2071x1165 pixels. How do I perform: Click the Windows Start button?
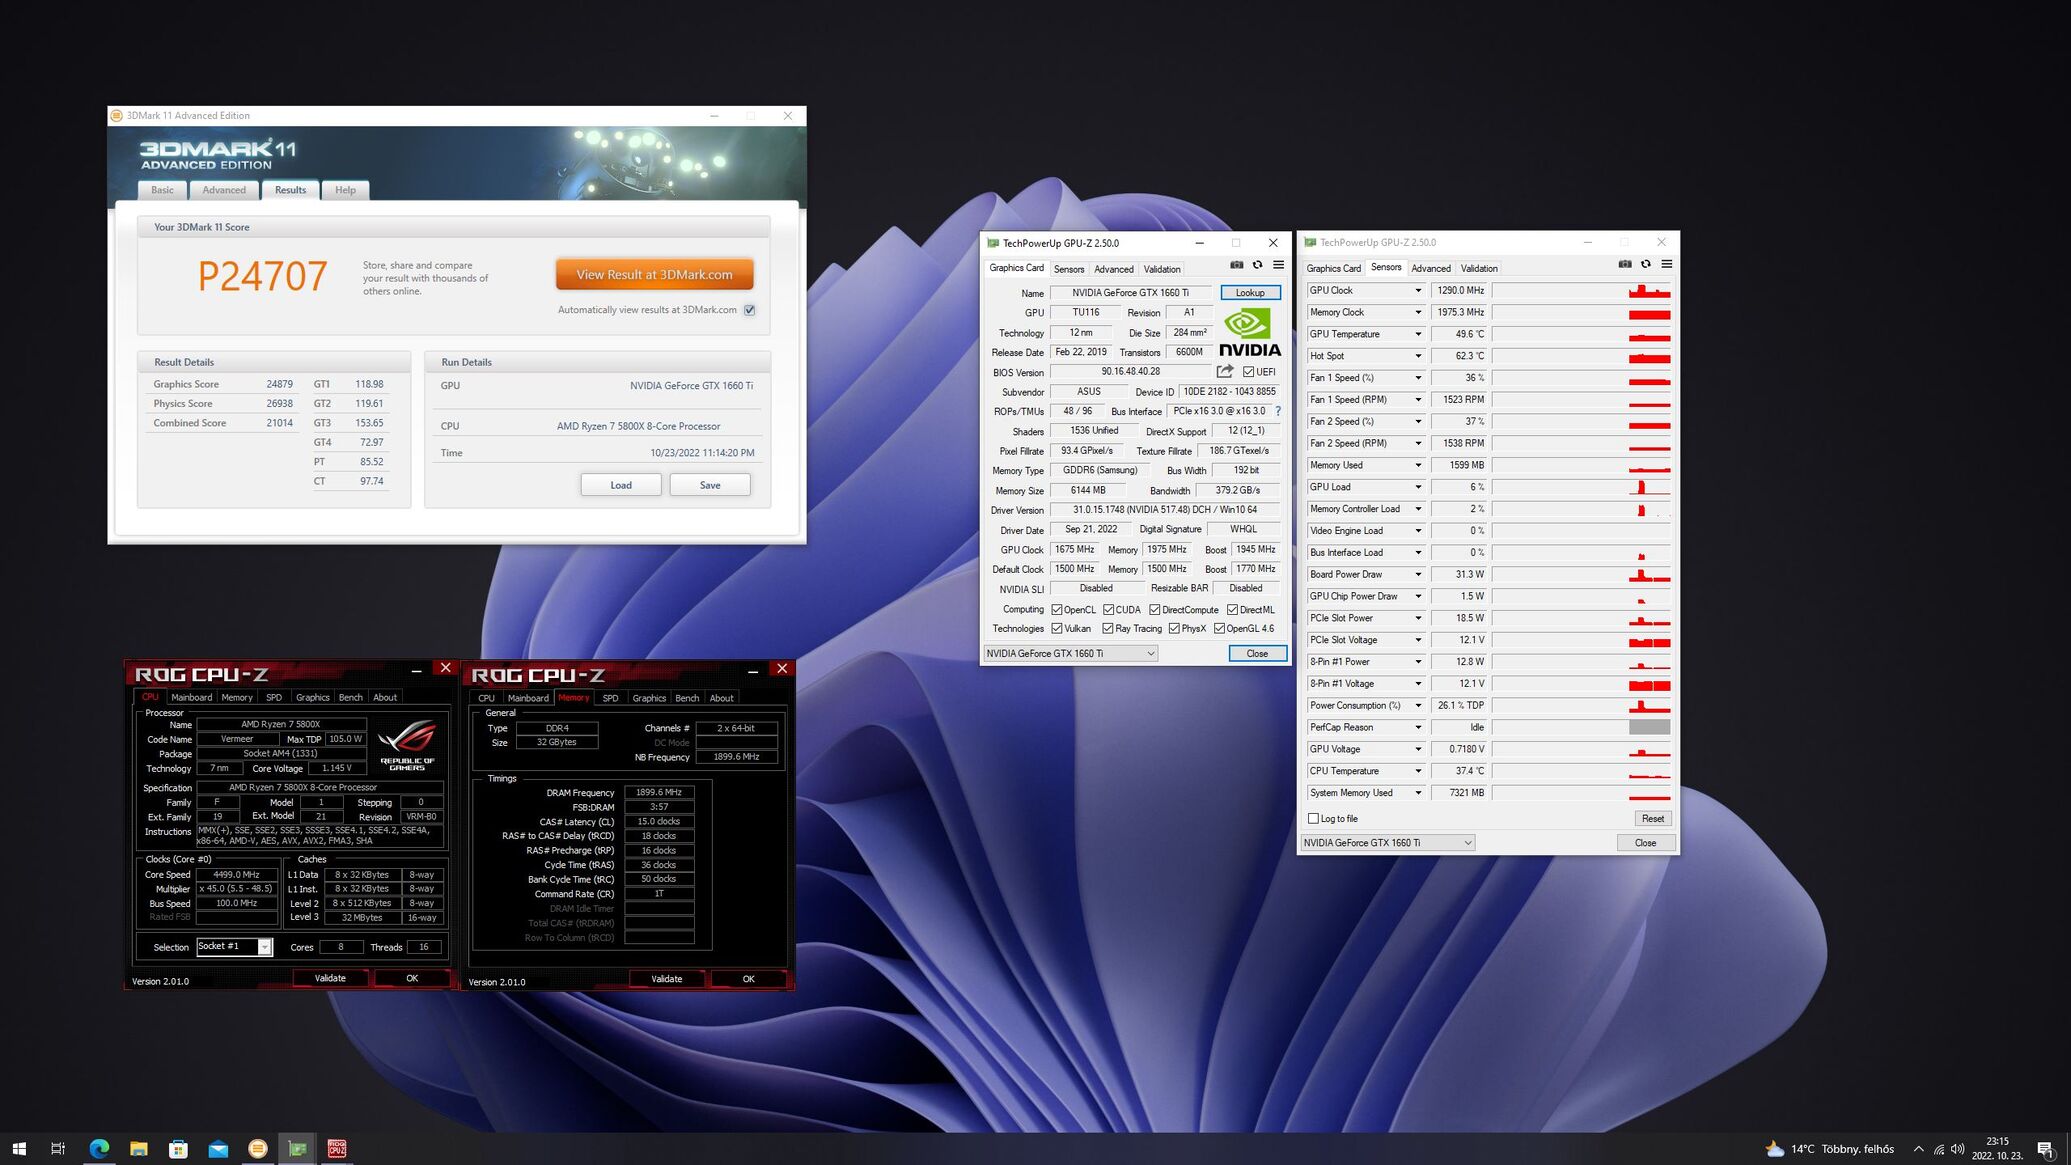click(x=19, y=1148)
